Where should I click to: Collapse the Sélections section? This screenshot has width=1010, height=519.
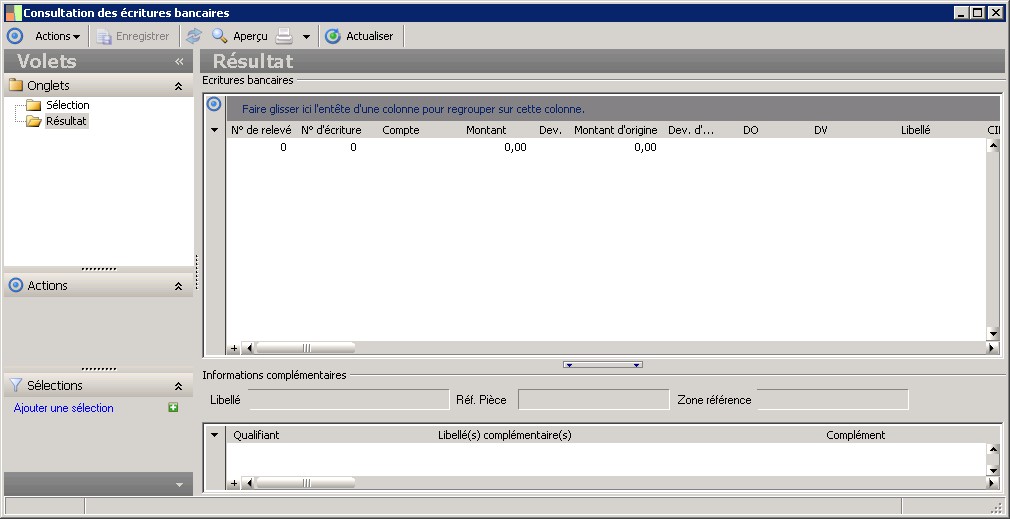pos(178,386)
